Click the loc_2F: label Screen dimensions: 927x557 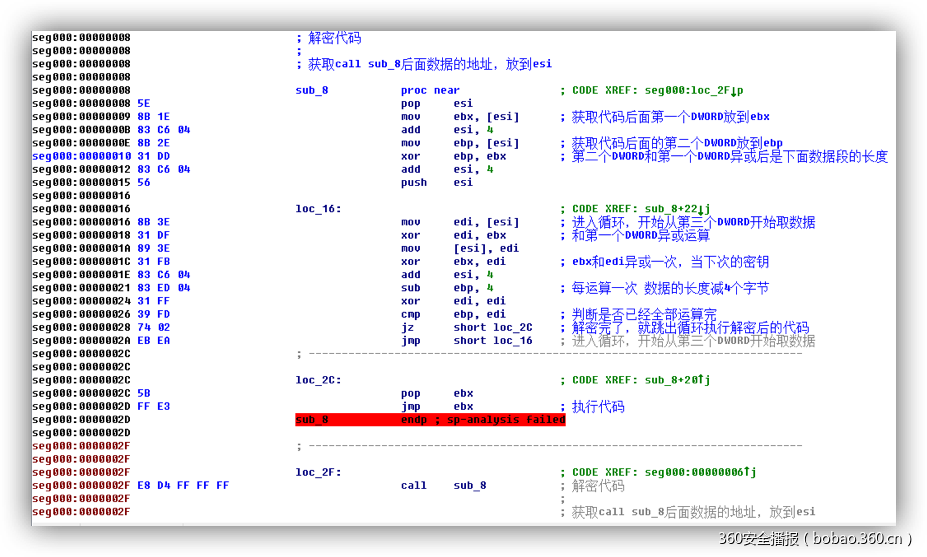[318, 472]
